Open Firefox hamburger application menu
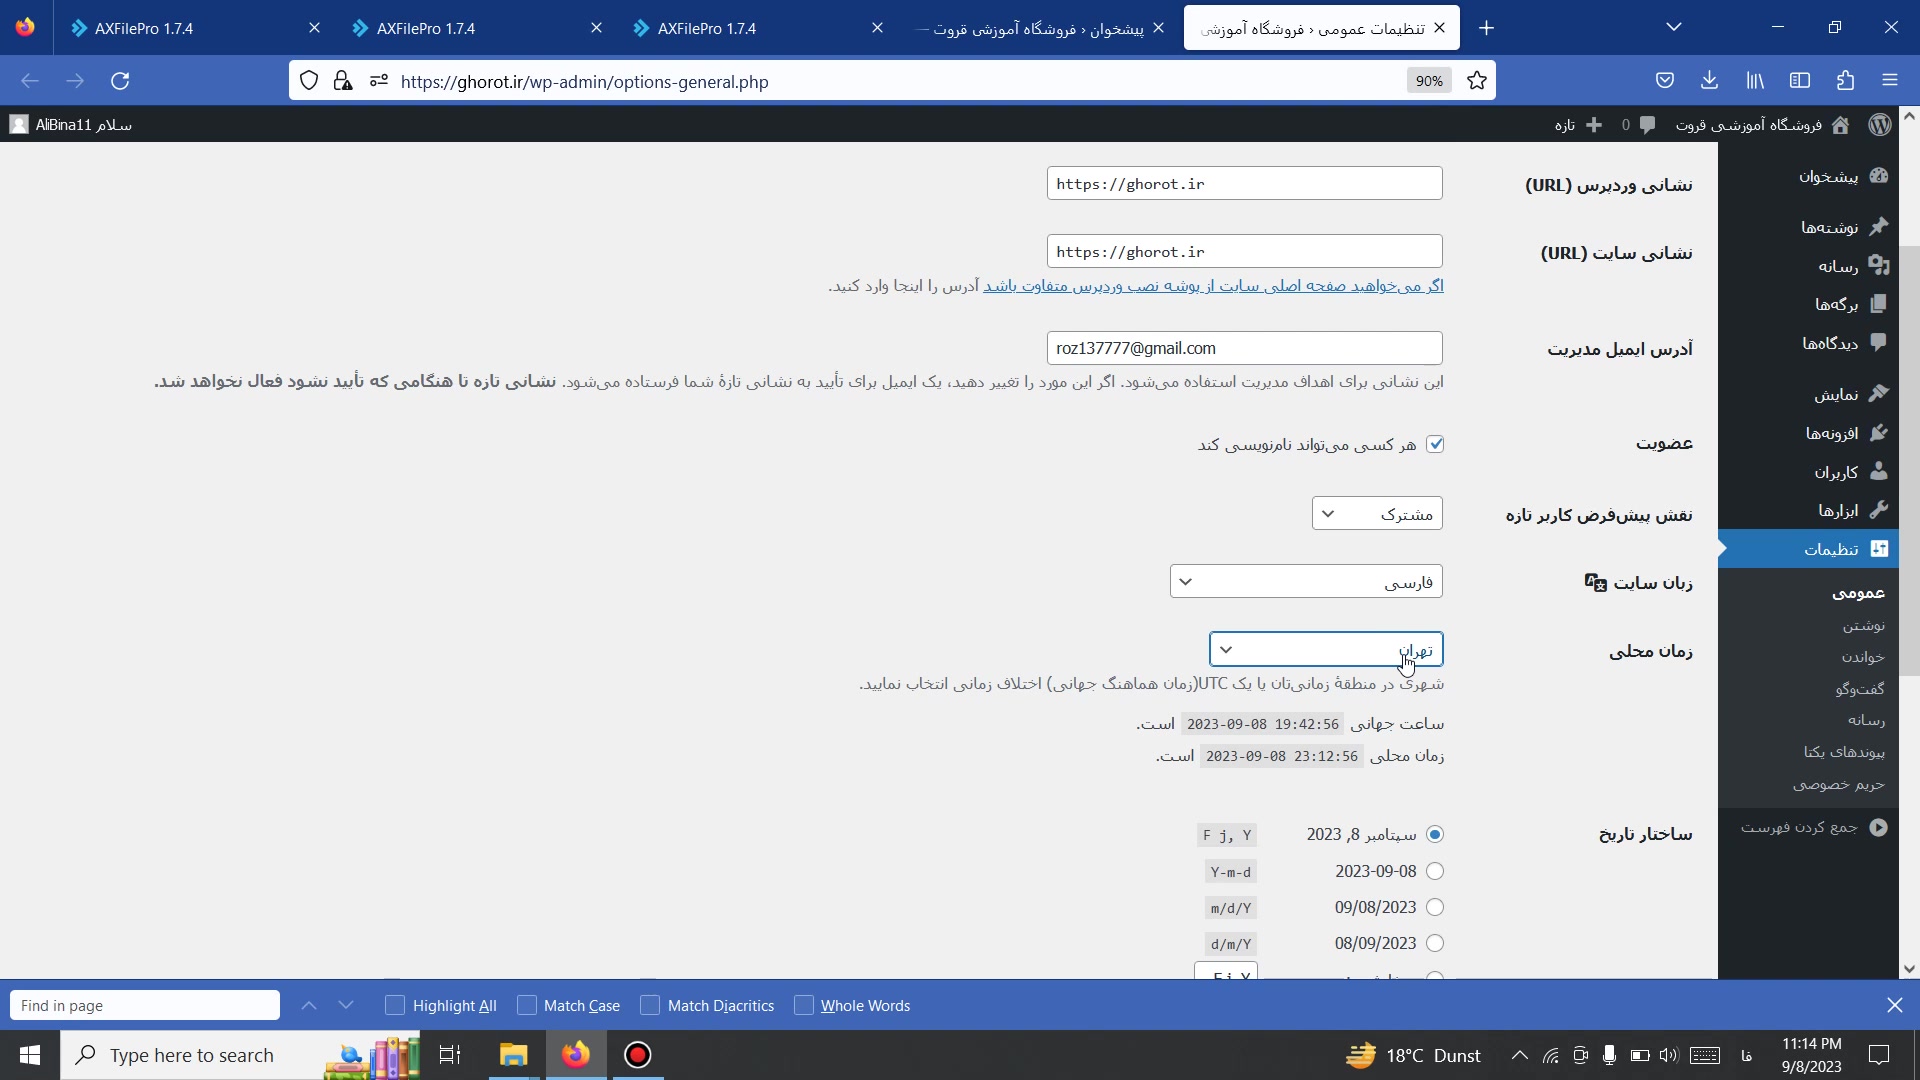The width and height of the screenshot is (1920, 1080). point(1889,80)
